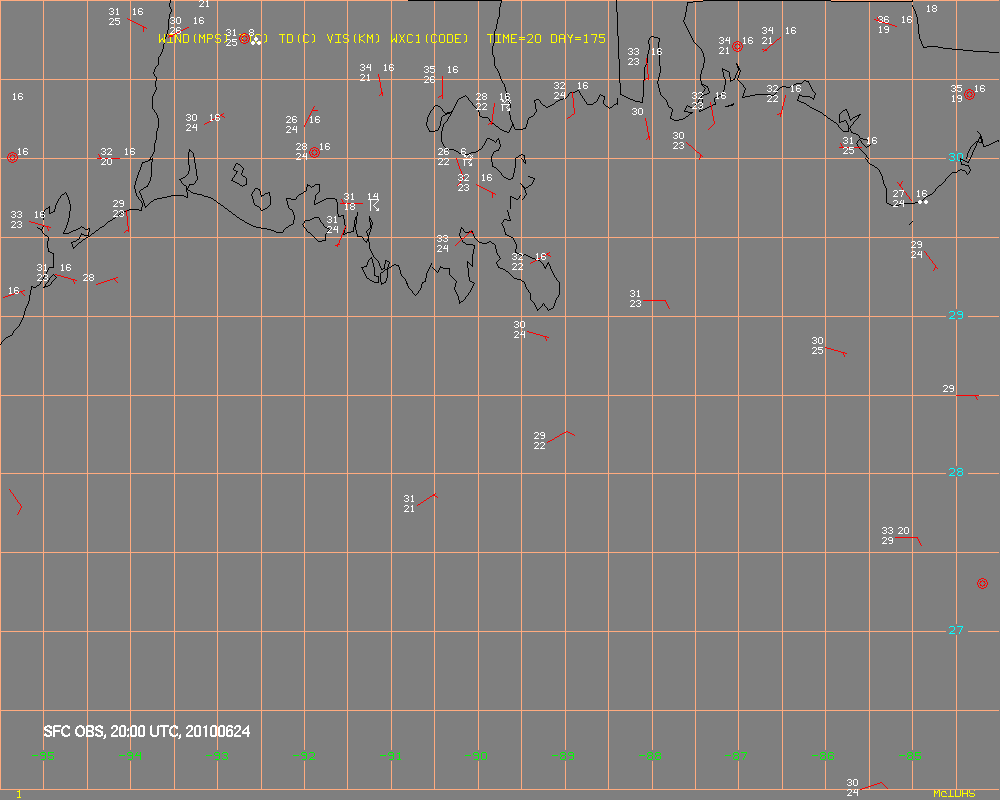Viewport: 1000px width, 800px height.
Task: Select the yellow frame number 1
Action: pos(18,794)
